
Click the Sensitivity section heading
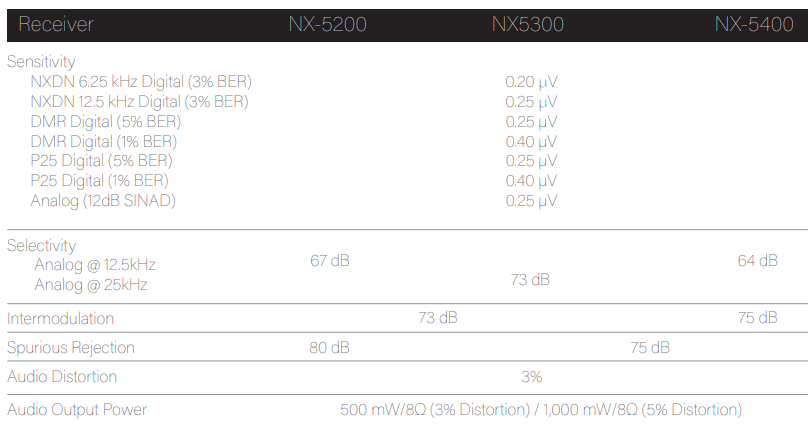point(41,61)
